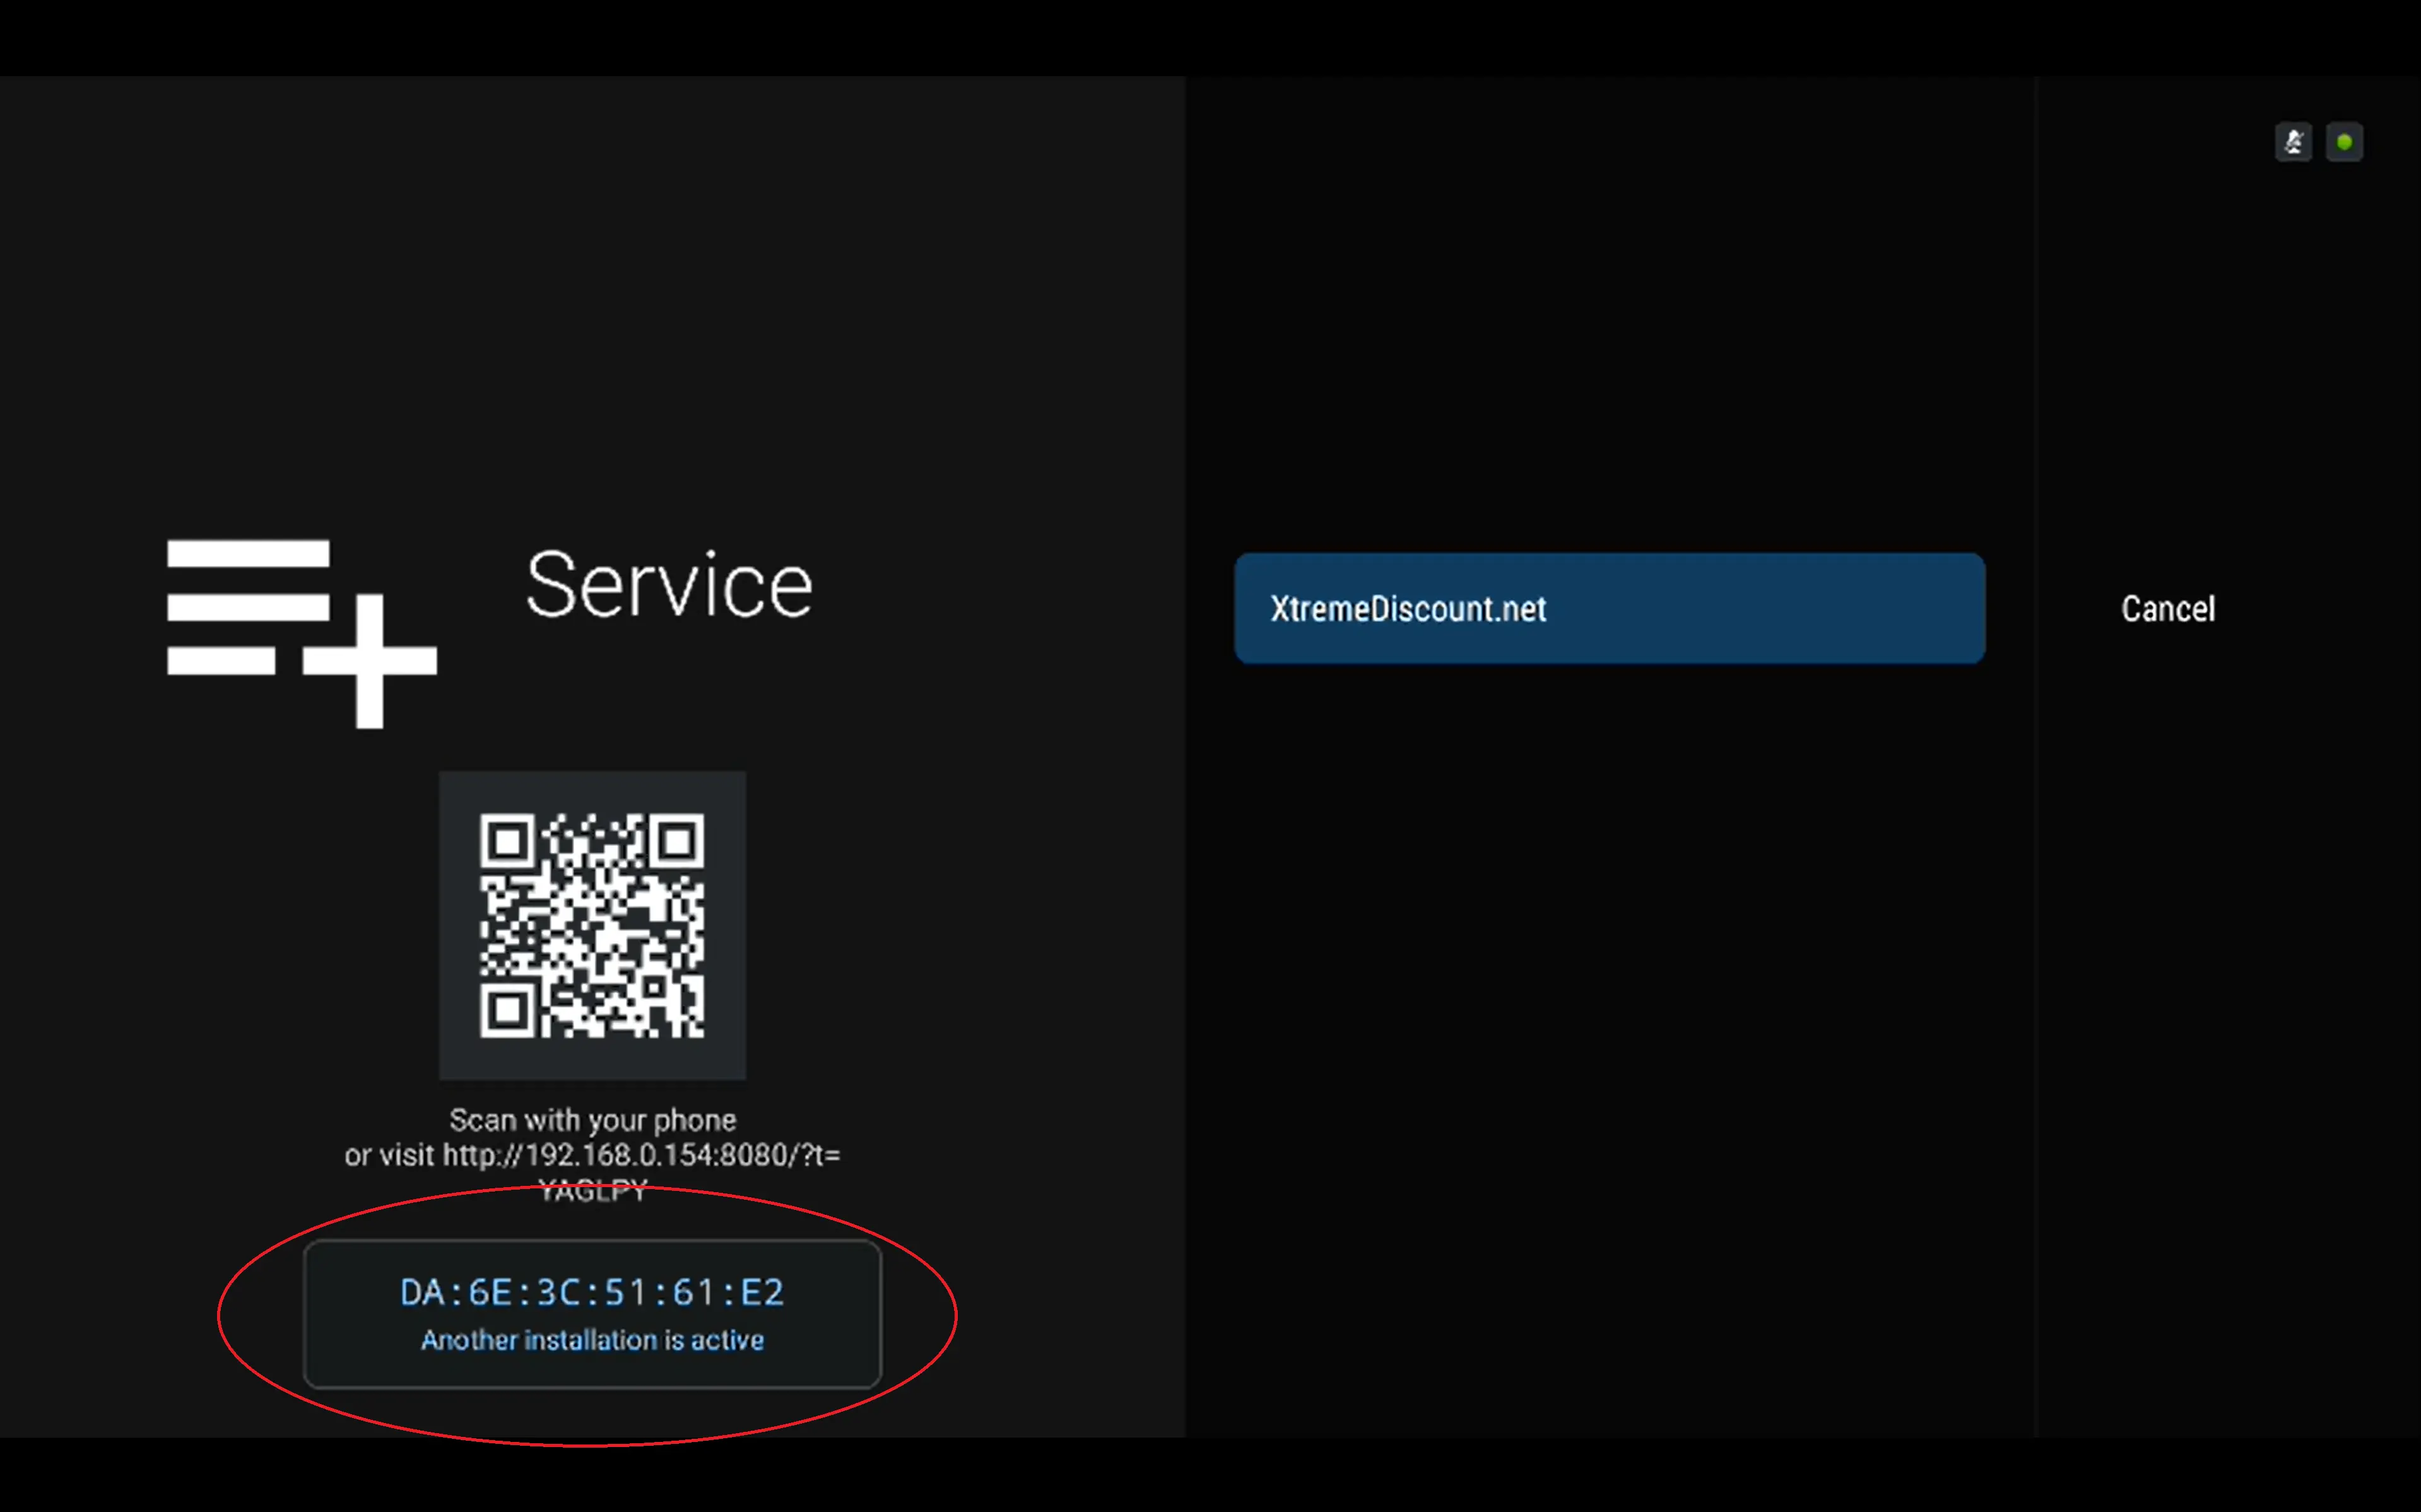Viewport: 2421px width, 1512px height.
Task: Select the XtremeDiscount.net service entry
Action: click(1609, 608)
